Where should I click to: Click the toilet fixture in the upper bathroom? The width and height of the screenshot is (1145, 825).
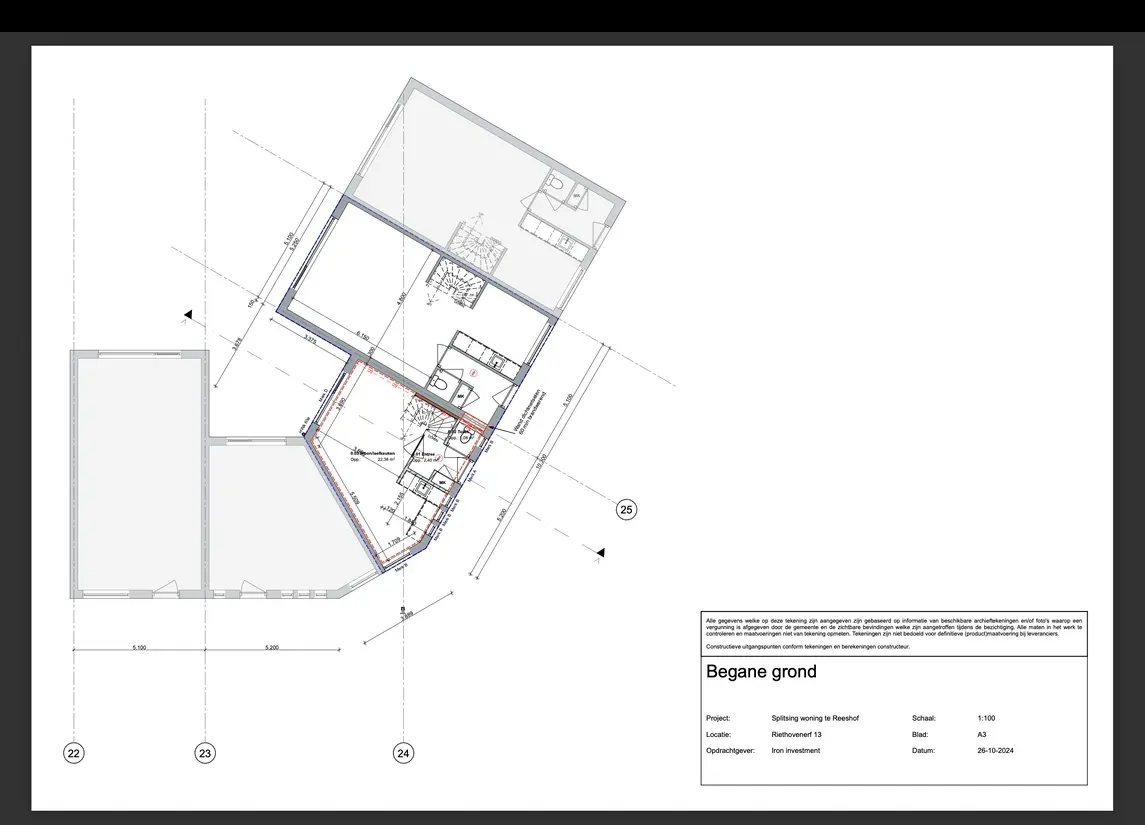555,183
